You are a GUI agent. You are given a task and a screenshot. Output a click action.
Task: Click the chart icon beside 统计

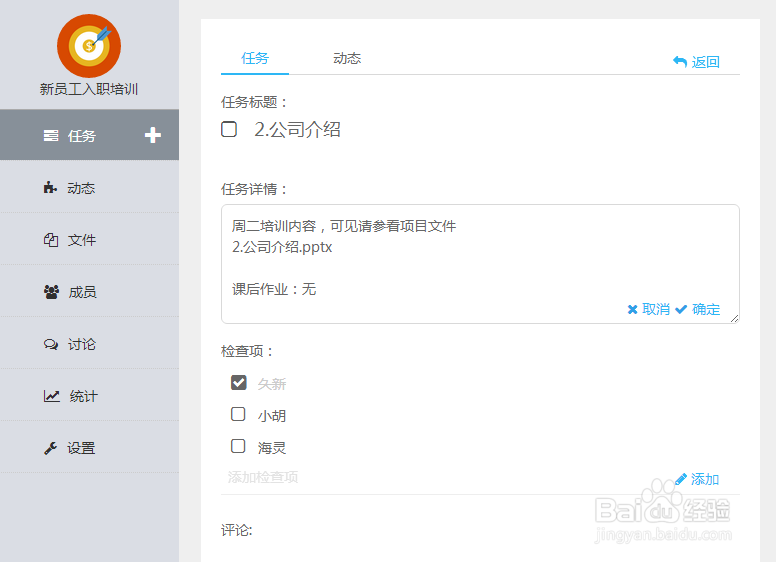point(51,396)
